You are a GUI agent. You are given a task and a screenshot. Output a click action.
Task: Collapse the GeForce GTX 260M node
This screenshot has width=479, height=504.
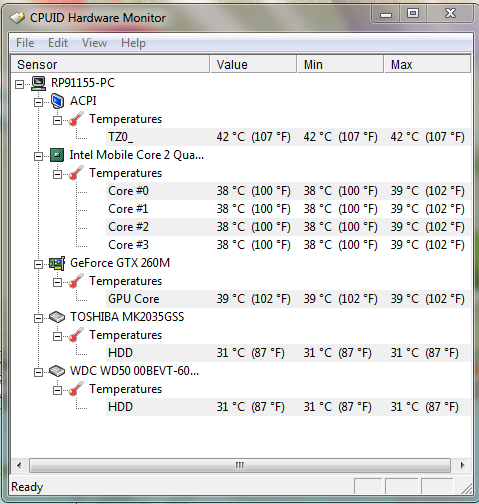pos(38,265)
